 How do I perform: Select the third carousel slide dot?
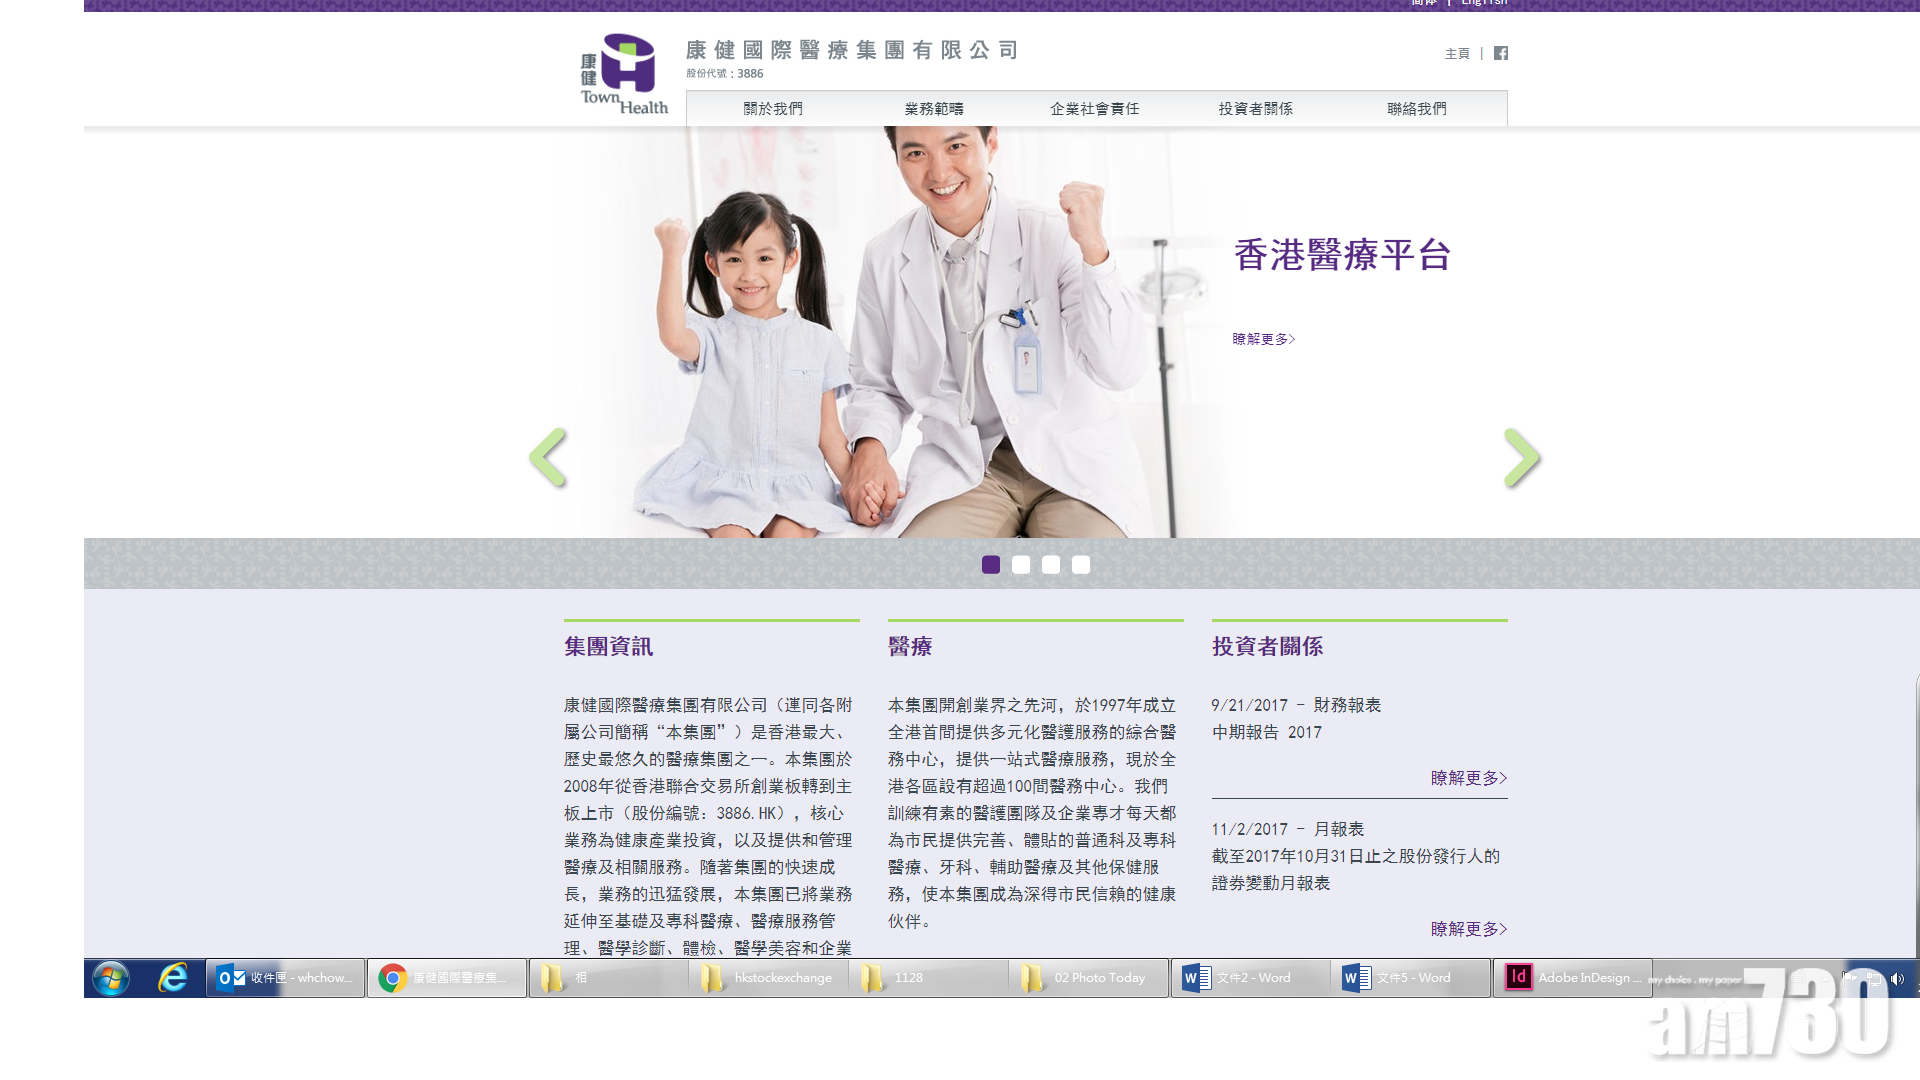pyautogui.click(x=1051, y=564)
